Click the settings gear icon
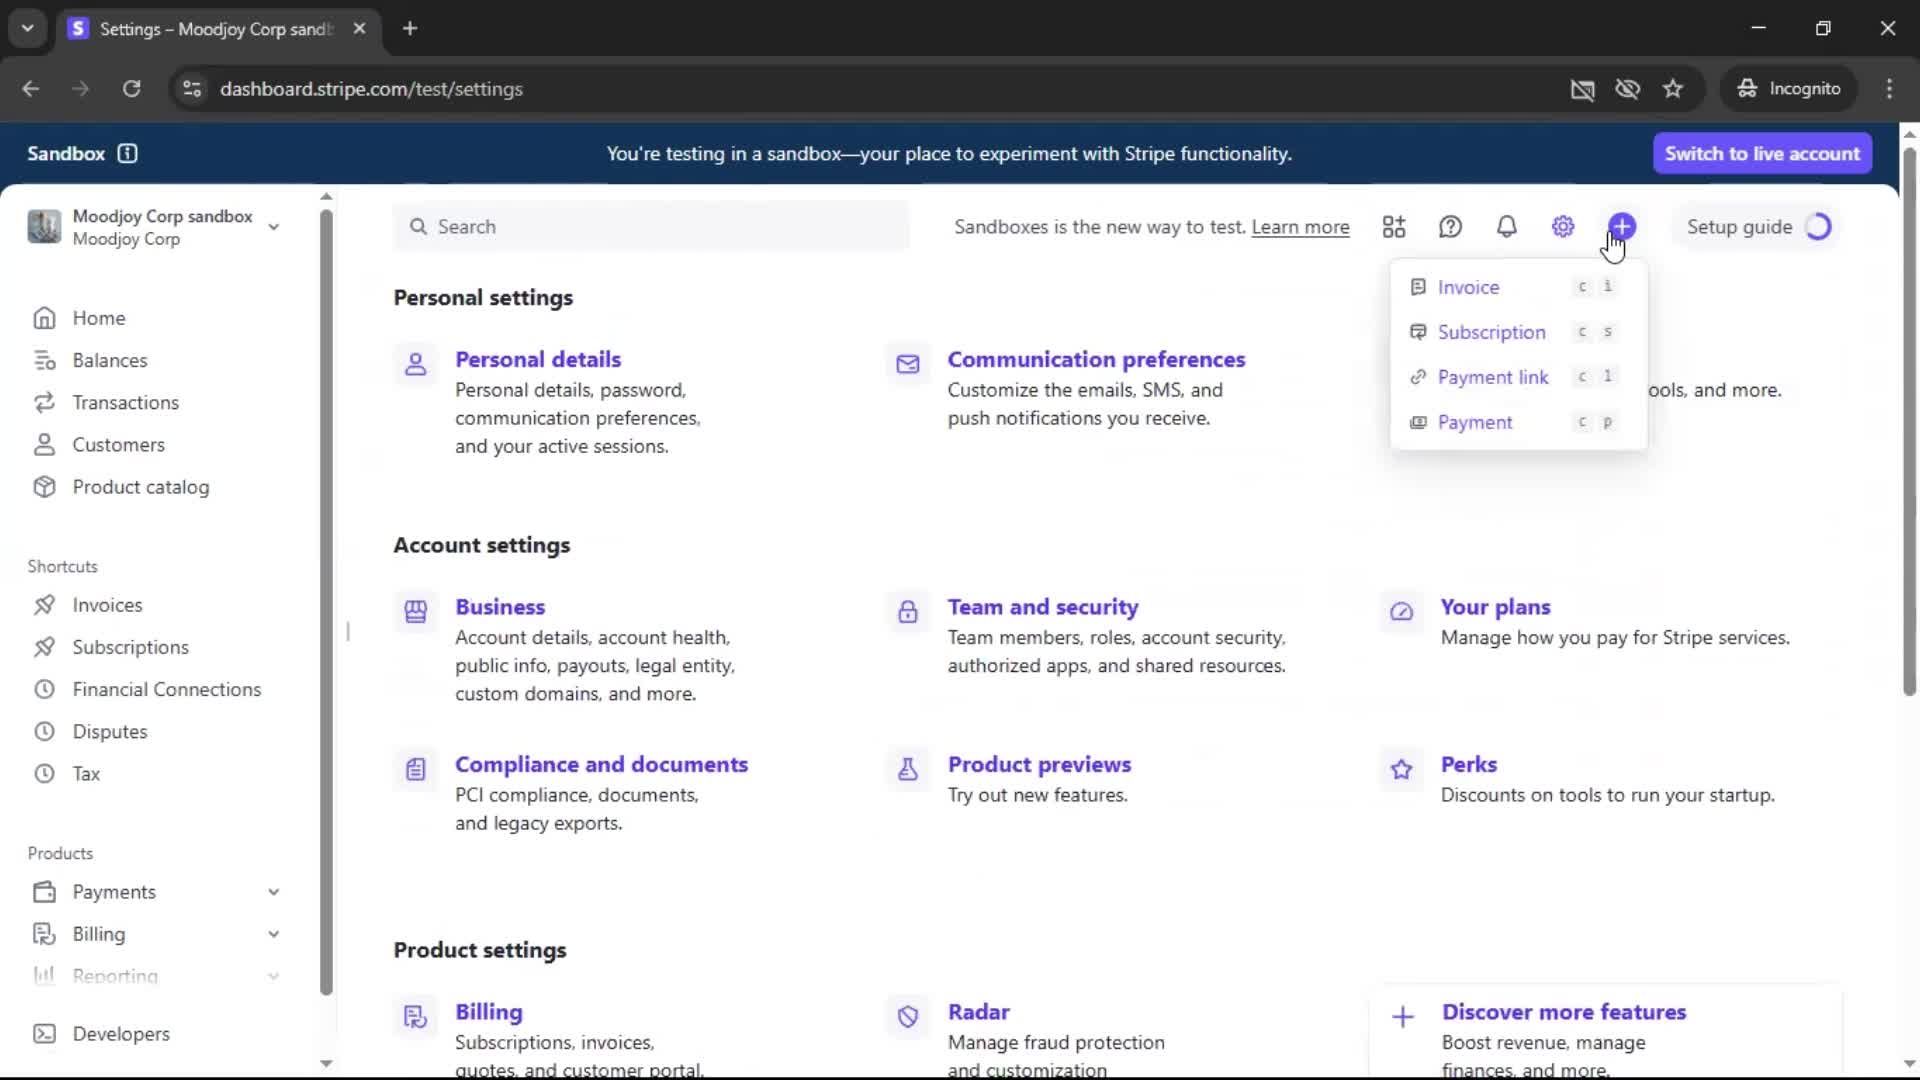The width and height of the screenshot is (1920, 1080). click(x=1563, y=227)
